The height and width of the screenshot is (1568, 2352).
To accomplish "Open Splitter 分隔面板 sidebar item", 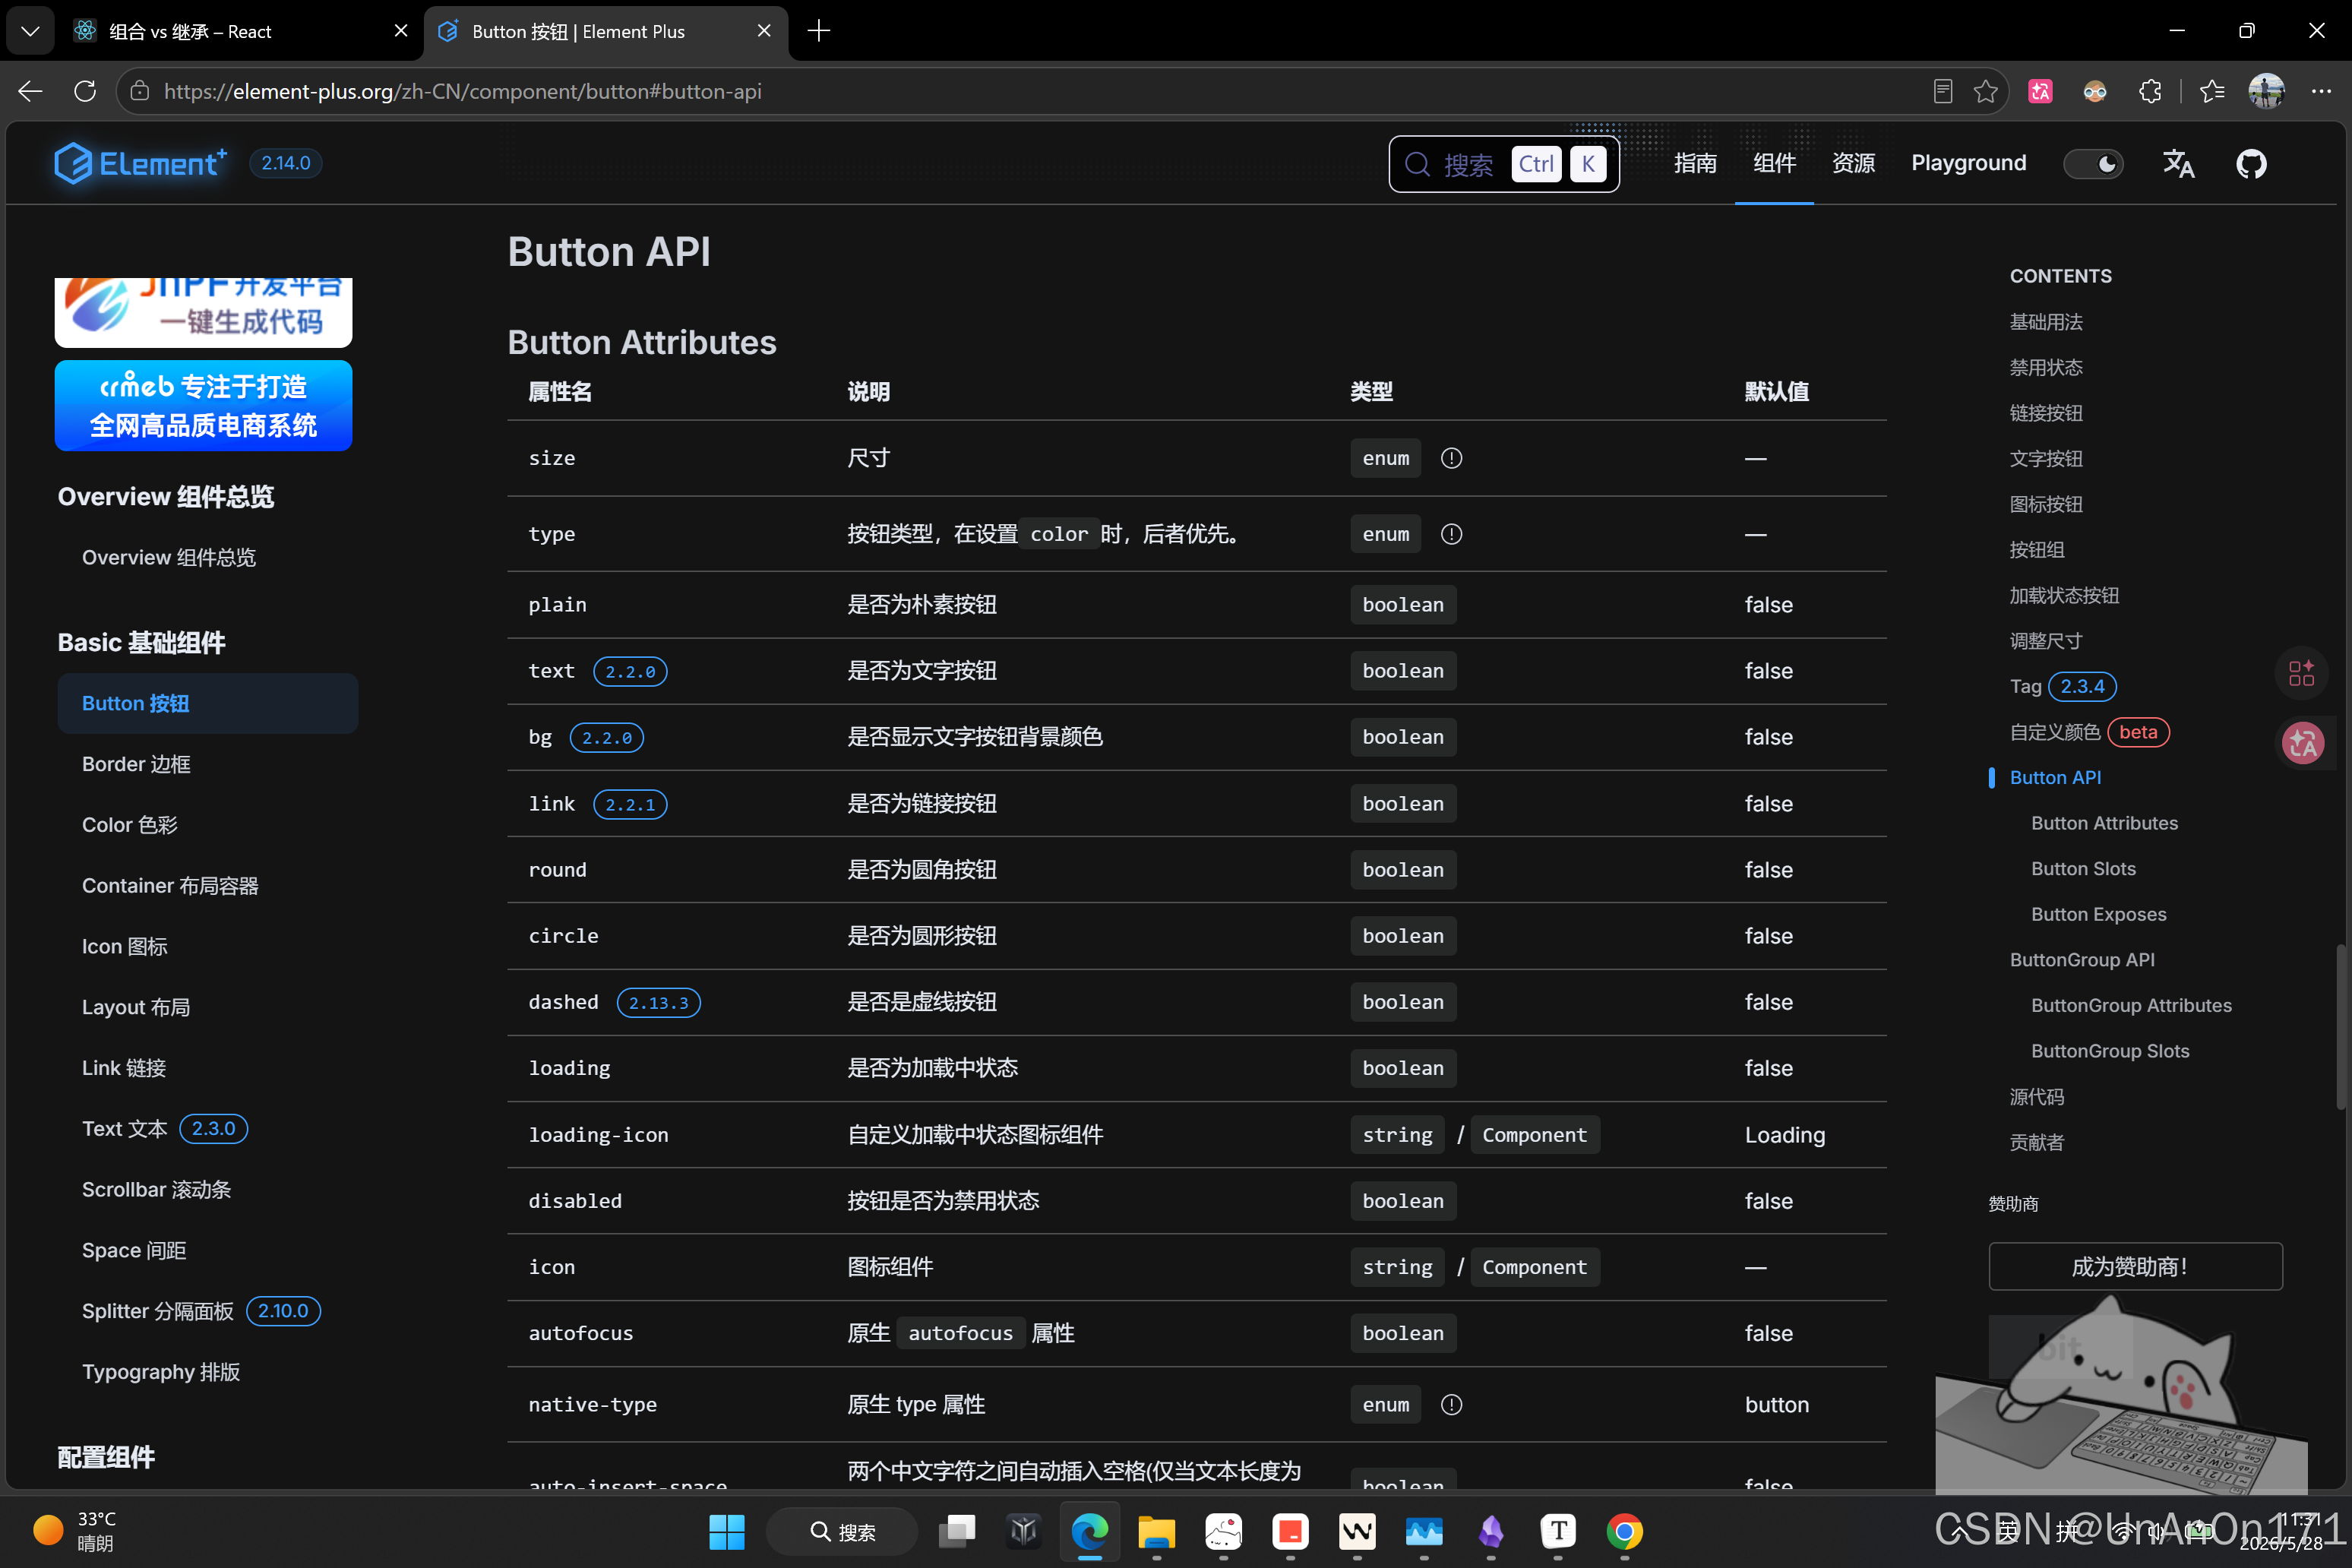I will 158,1311.
